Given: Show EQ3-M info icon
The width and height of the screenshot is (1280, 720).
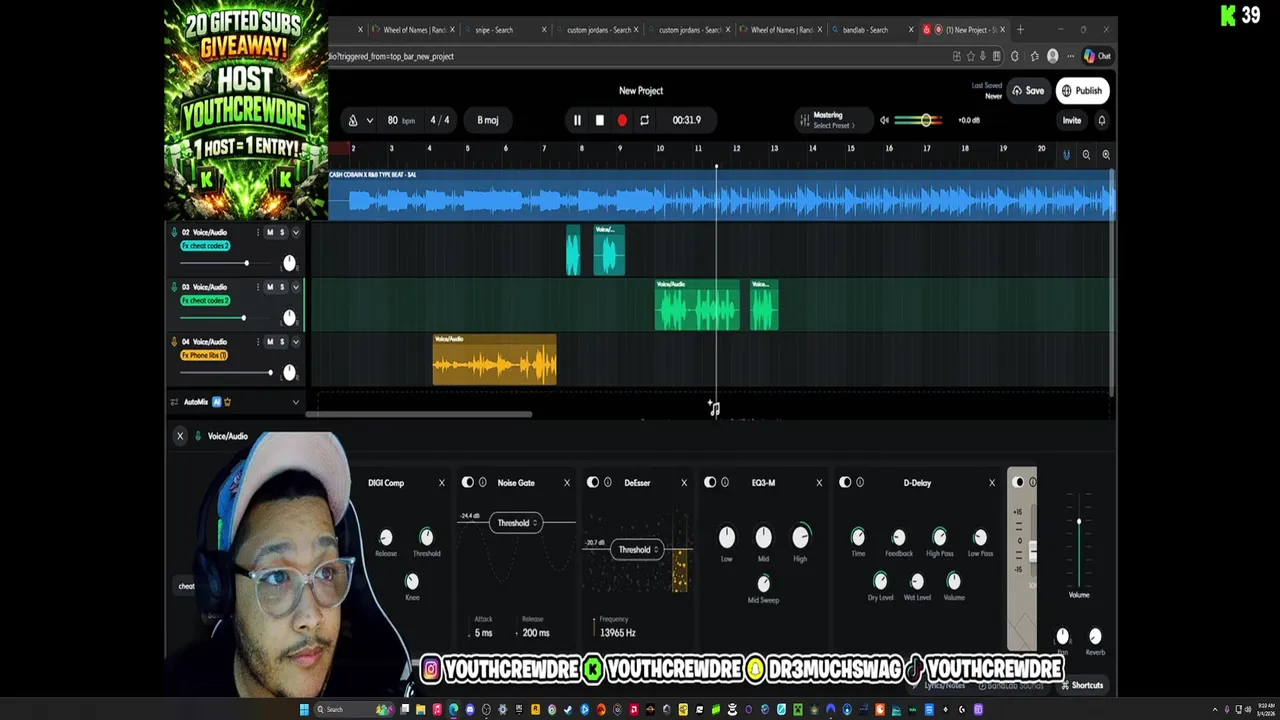Looking at the screenshot, I should click(725, 483).
